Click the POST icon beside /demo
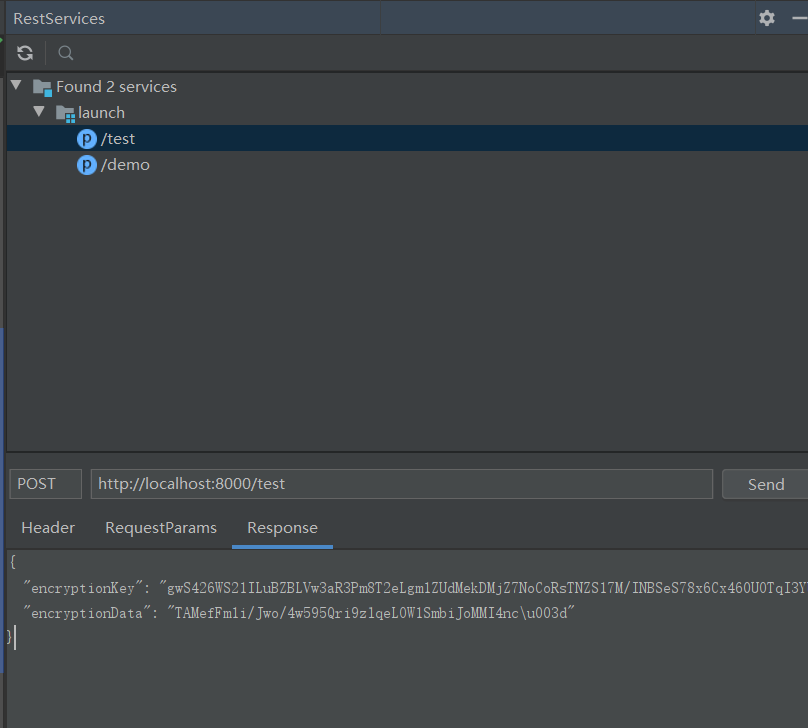Viewport: 808px width, 728px height. click(x=87, y=165)
